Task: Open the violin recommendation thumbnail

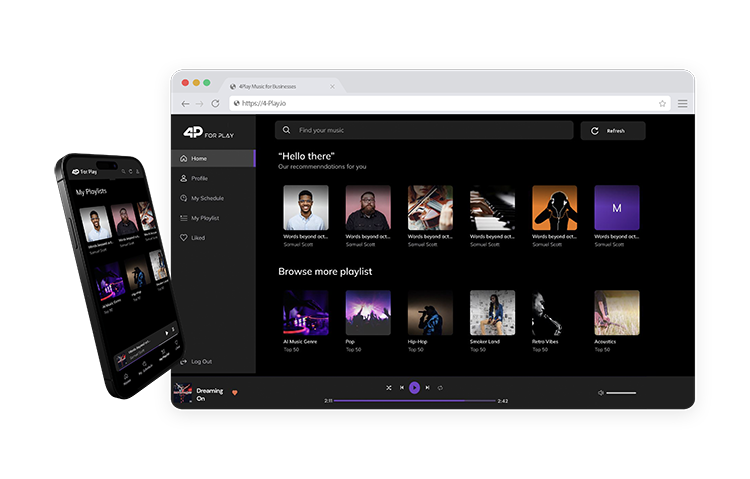Action: point(430,208)
